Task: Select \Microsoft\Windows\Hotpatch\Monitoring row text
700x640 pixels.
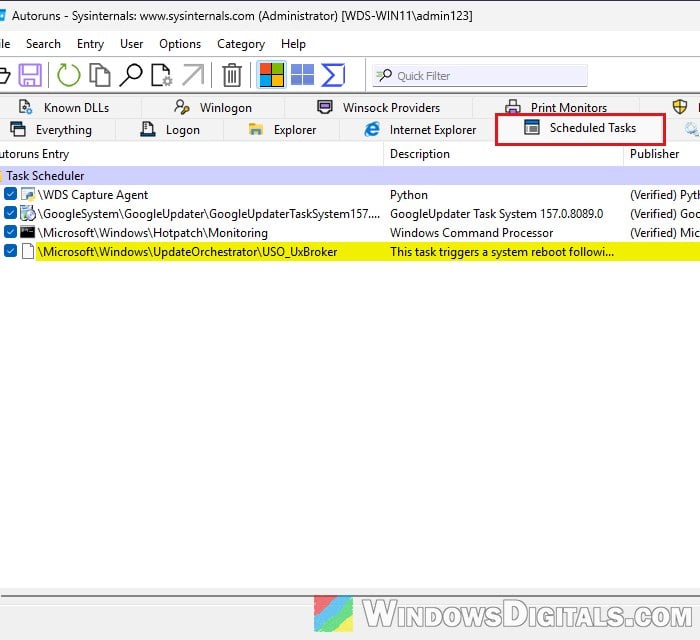Action: tap(153, 233)
